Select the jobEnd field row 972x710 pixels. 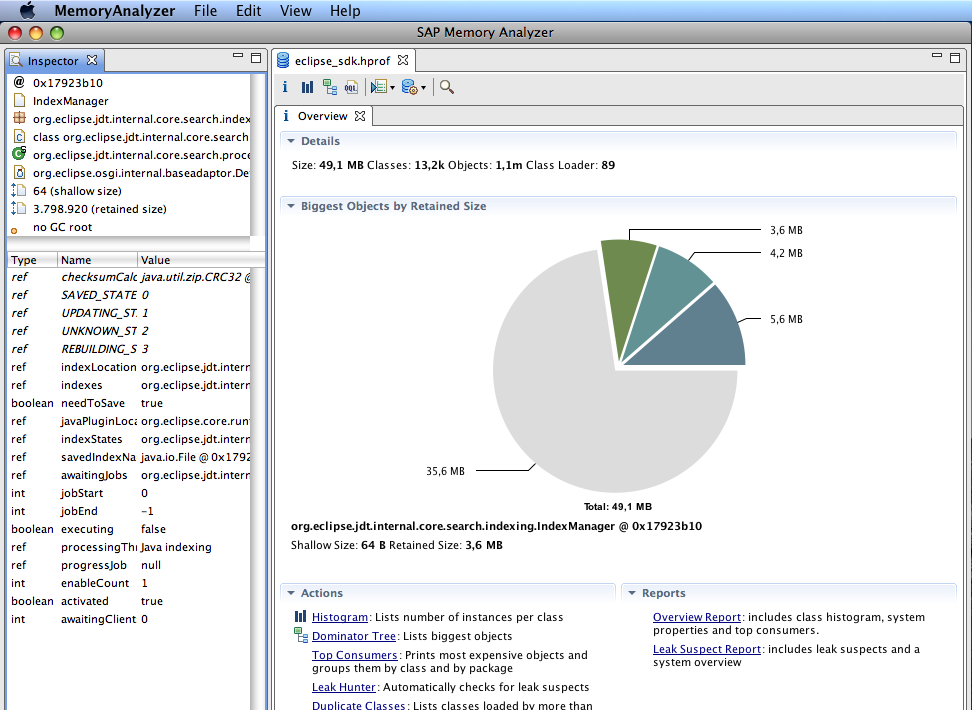129,511
